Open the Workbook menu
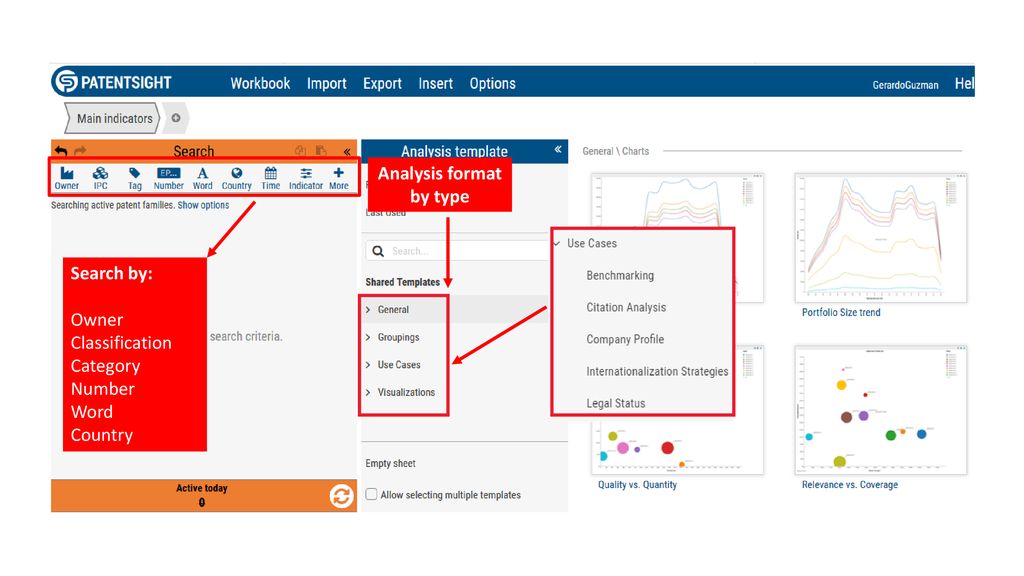The width and height of the screenshot is (1024, 576). [260, 84]
